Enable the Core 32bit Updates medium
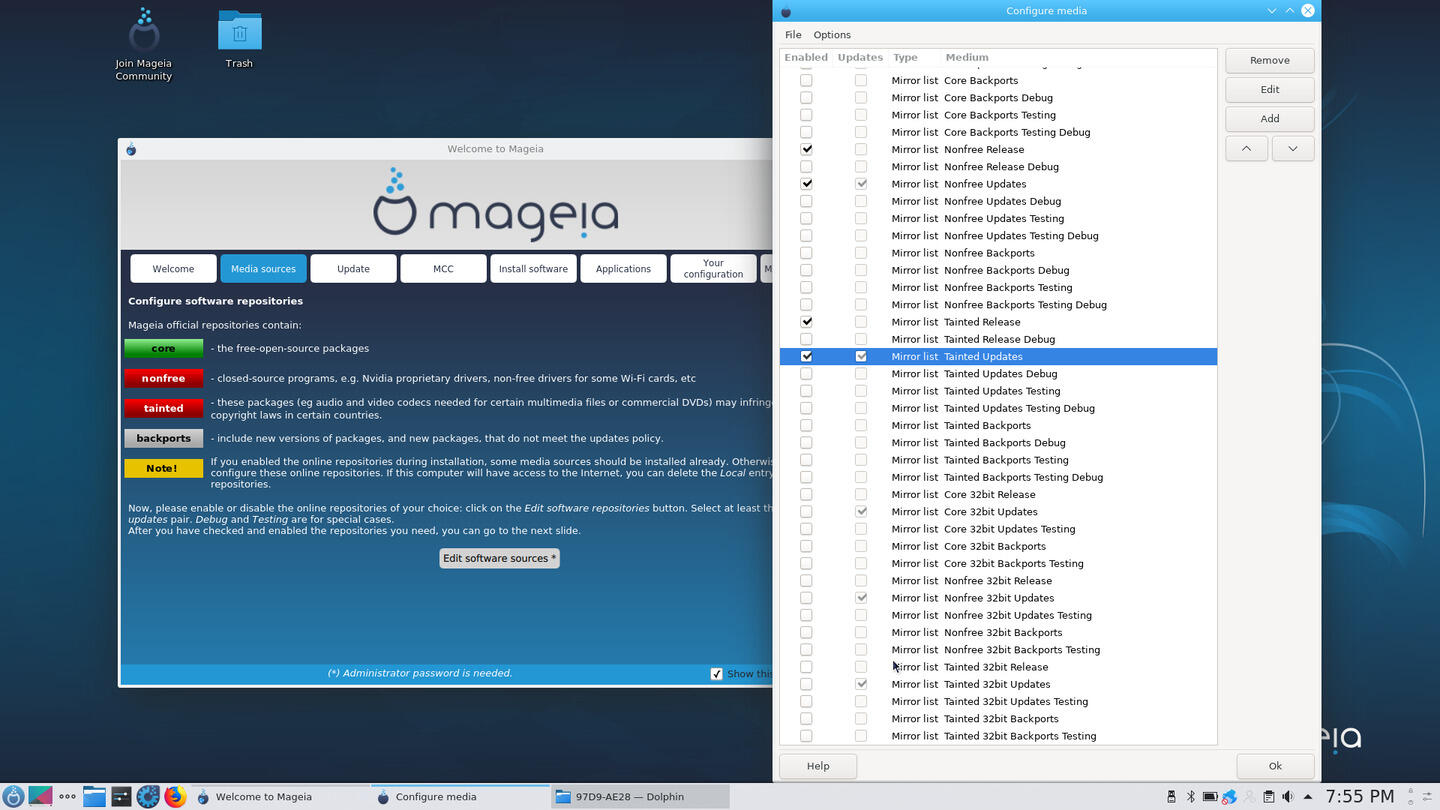The image size is (1440, 810). pos(806,511)
